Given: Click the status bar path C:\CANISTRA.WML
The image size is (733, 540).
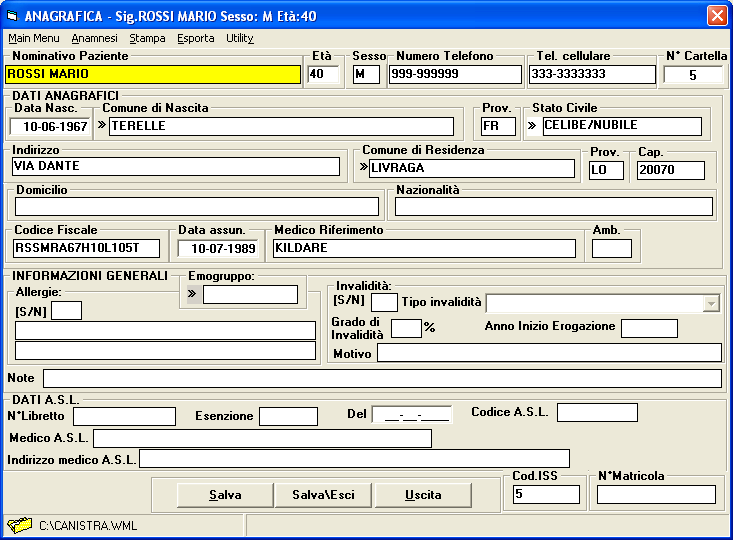Looking at the screenshot, I should [88, 526].
